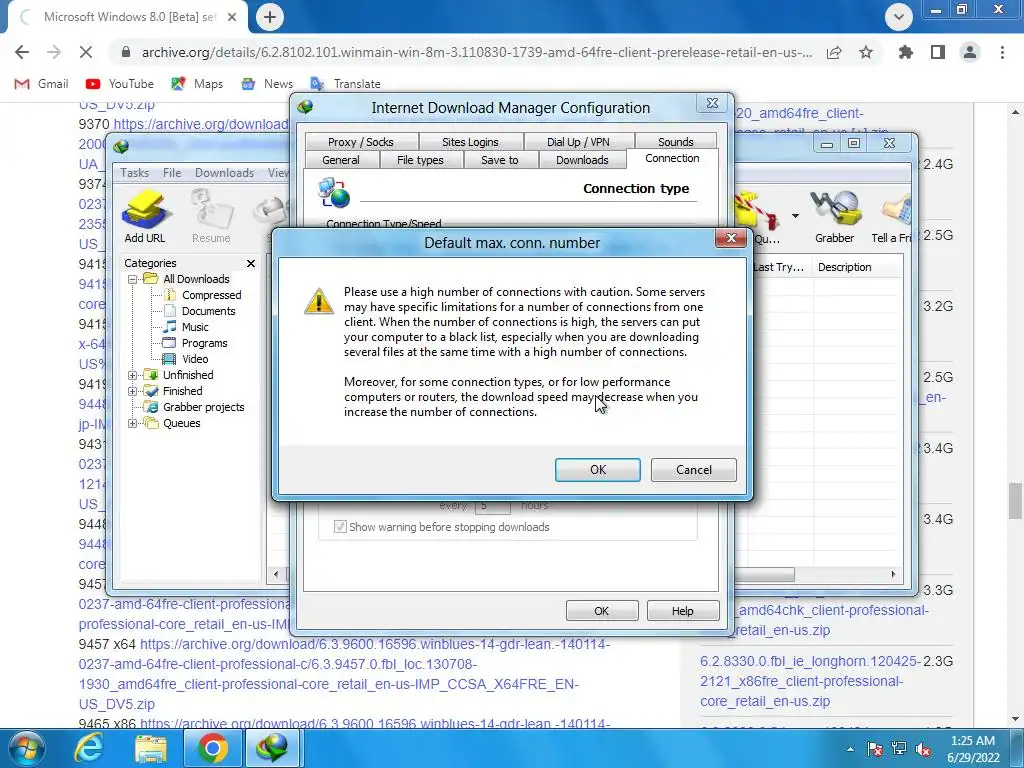Open the Chrome extensions puzzle icon
The image size is (1024, 768).
[x=906, y=52]
